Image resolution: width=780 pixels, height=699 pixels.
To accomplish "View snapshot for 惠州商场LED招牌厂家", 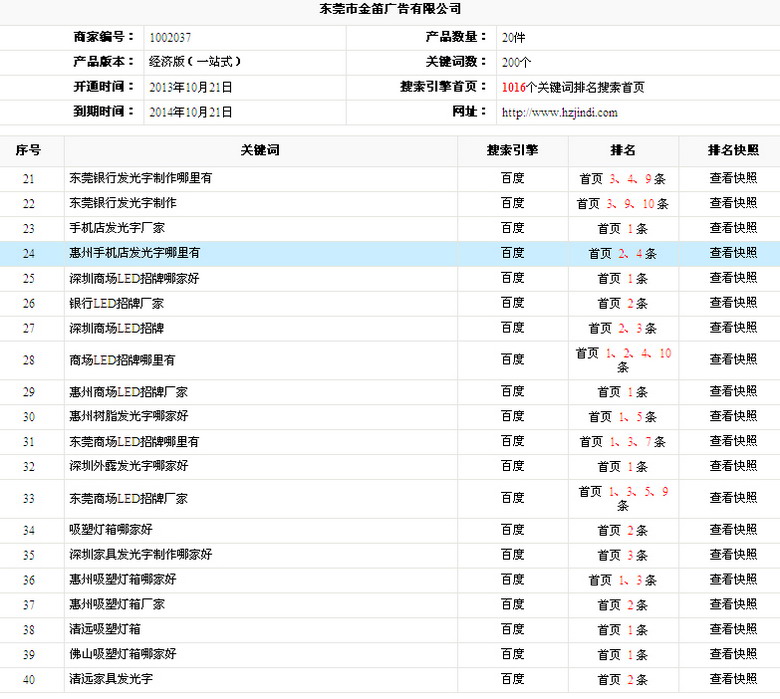I will point(733,391).
